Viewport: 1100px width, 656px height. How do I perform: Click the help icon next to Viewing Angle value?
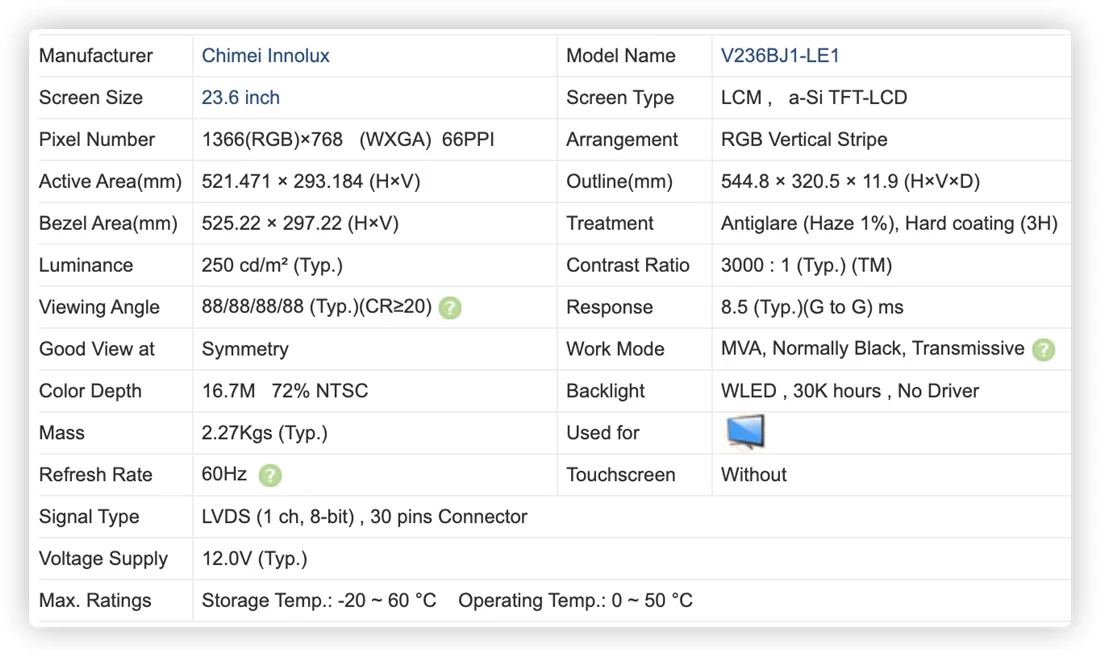tap(450, 307)
